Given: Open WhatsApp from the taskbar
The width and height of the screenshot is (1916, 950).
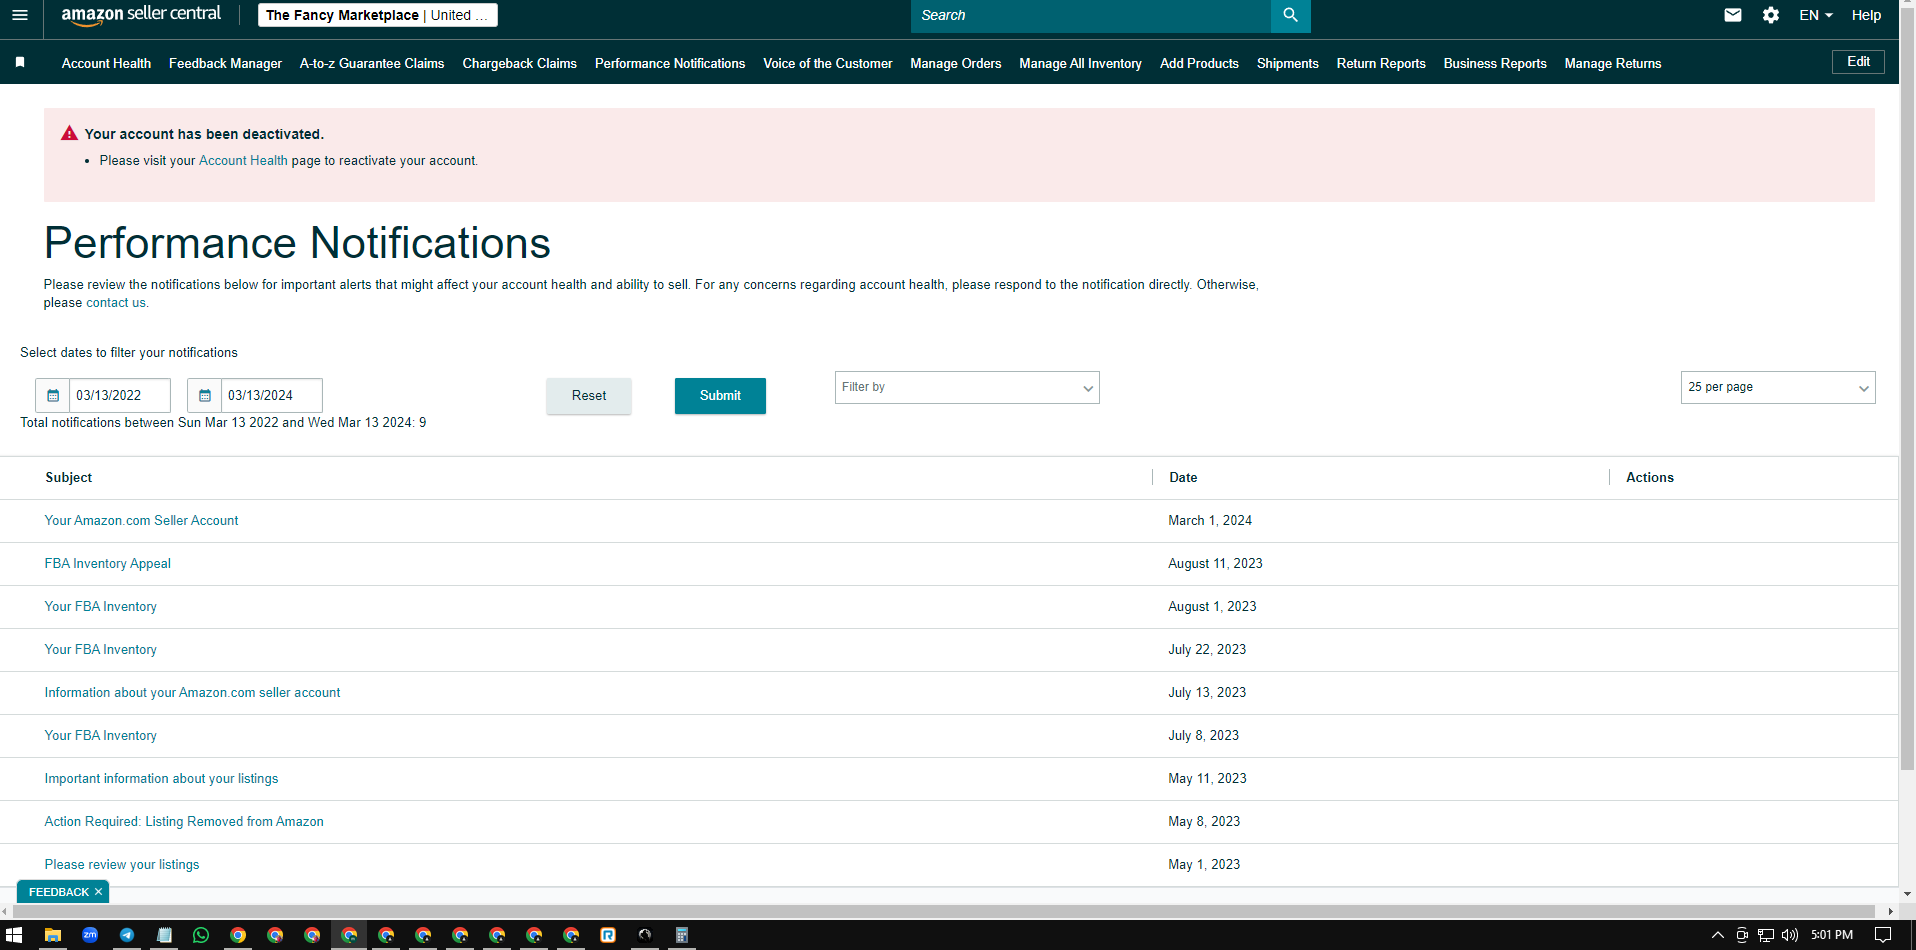Looking at the screenshot, I should 201,935.
